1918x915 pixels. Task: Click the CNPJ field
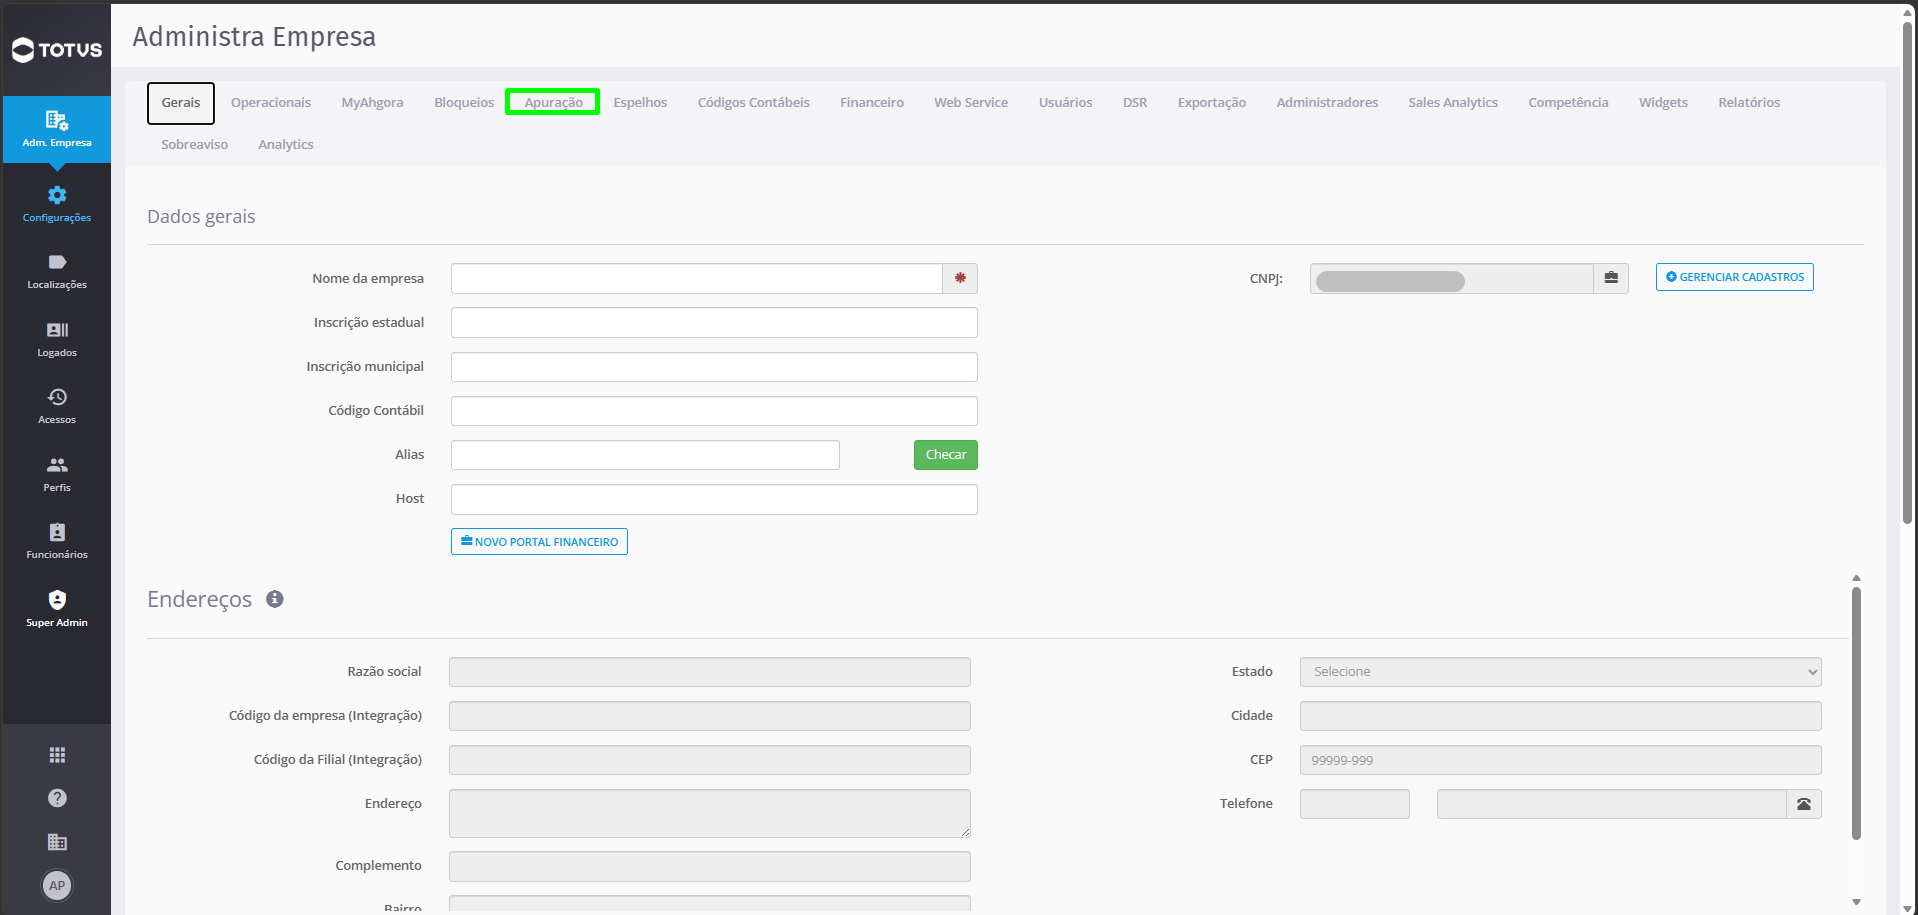(1452, 278)
